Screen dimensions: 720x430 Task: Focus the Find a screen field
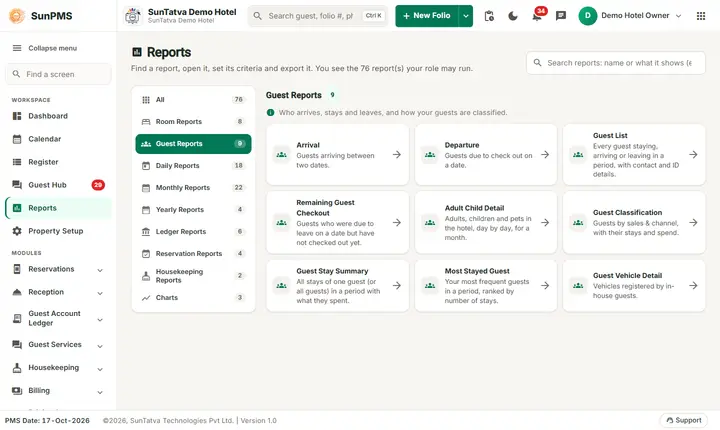58,74
